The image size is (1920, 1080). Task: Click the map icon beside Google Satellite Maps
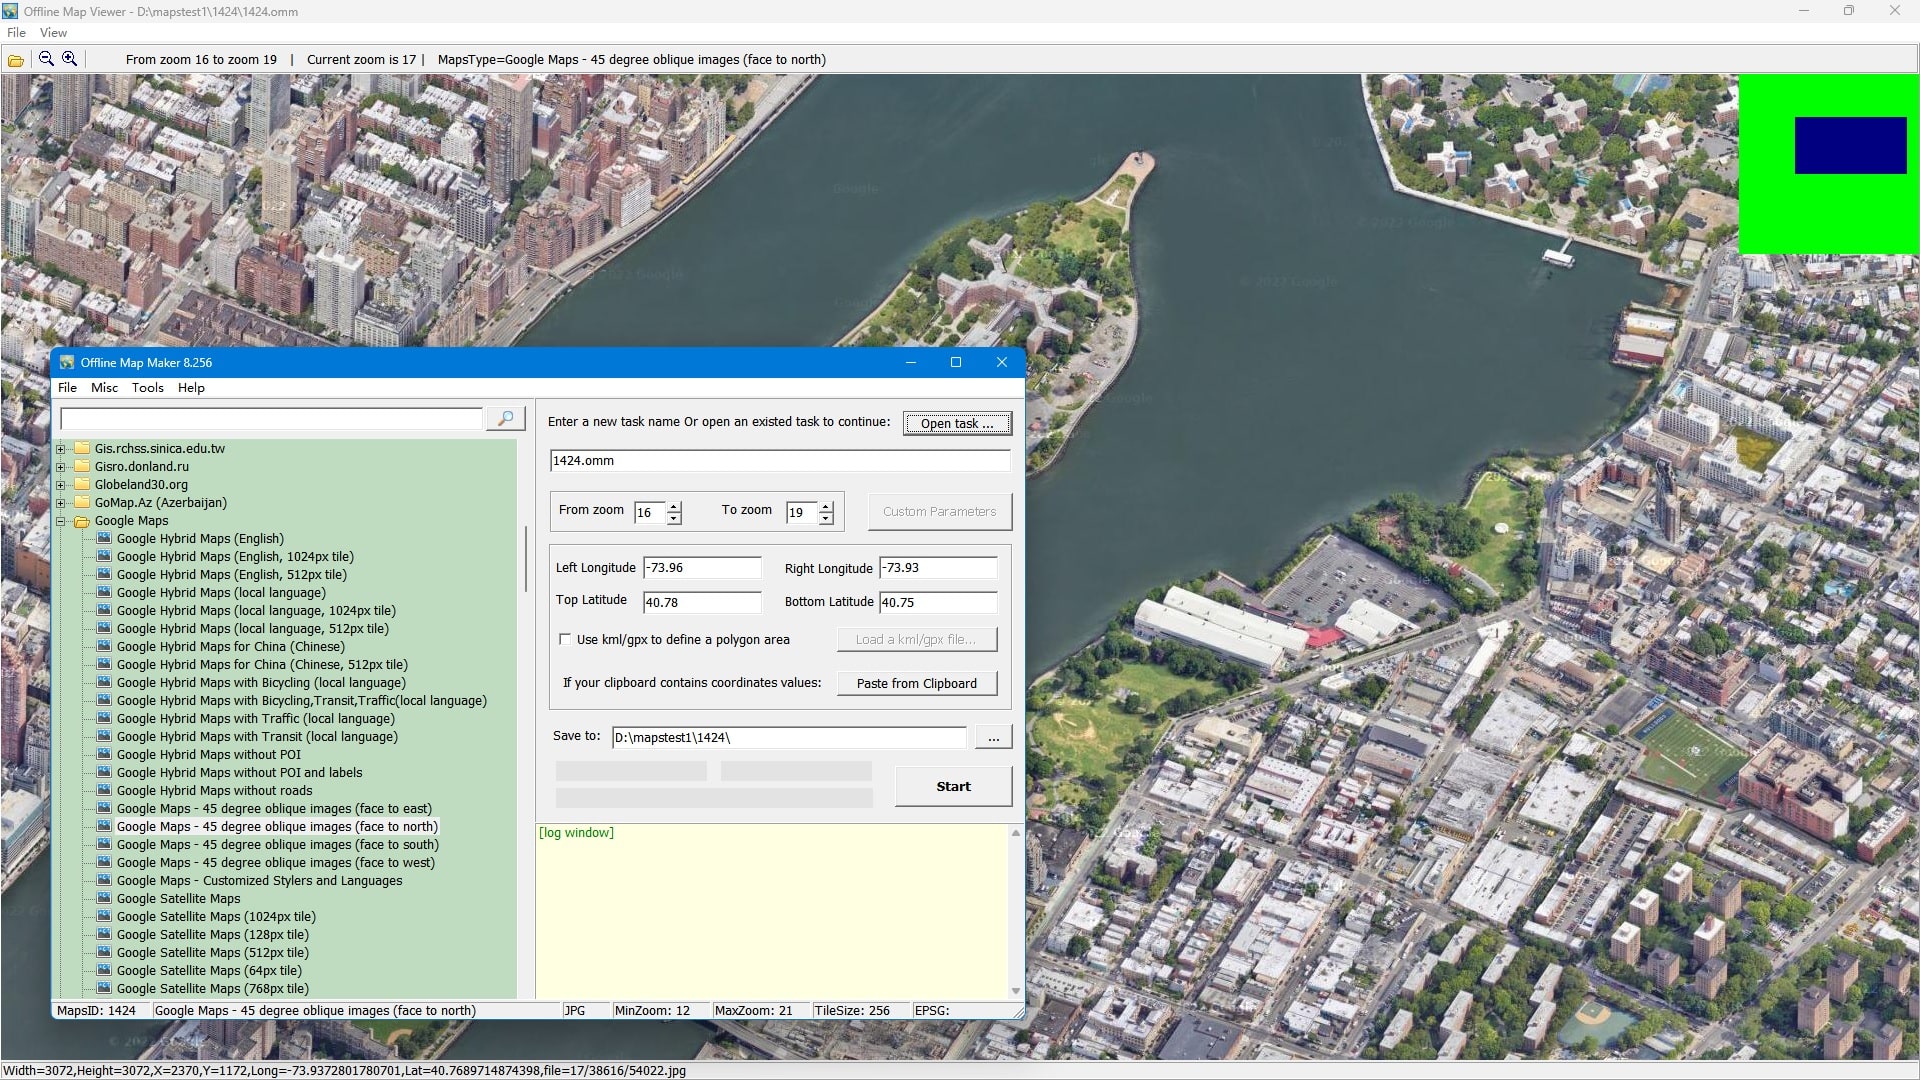coord(104,898)
